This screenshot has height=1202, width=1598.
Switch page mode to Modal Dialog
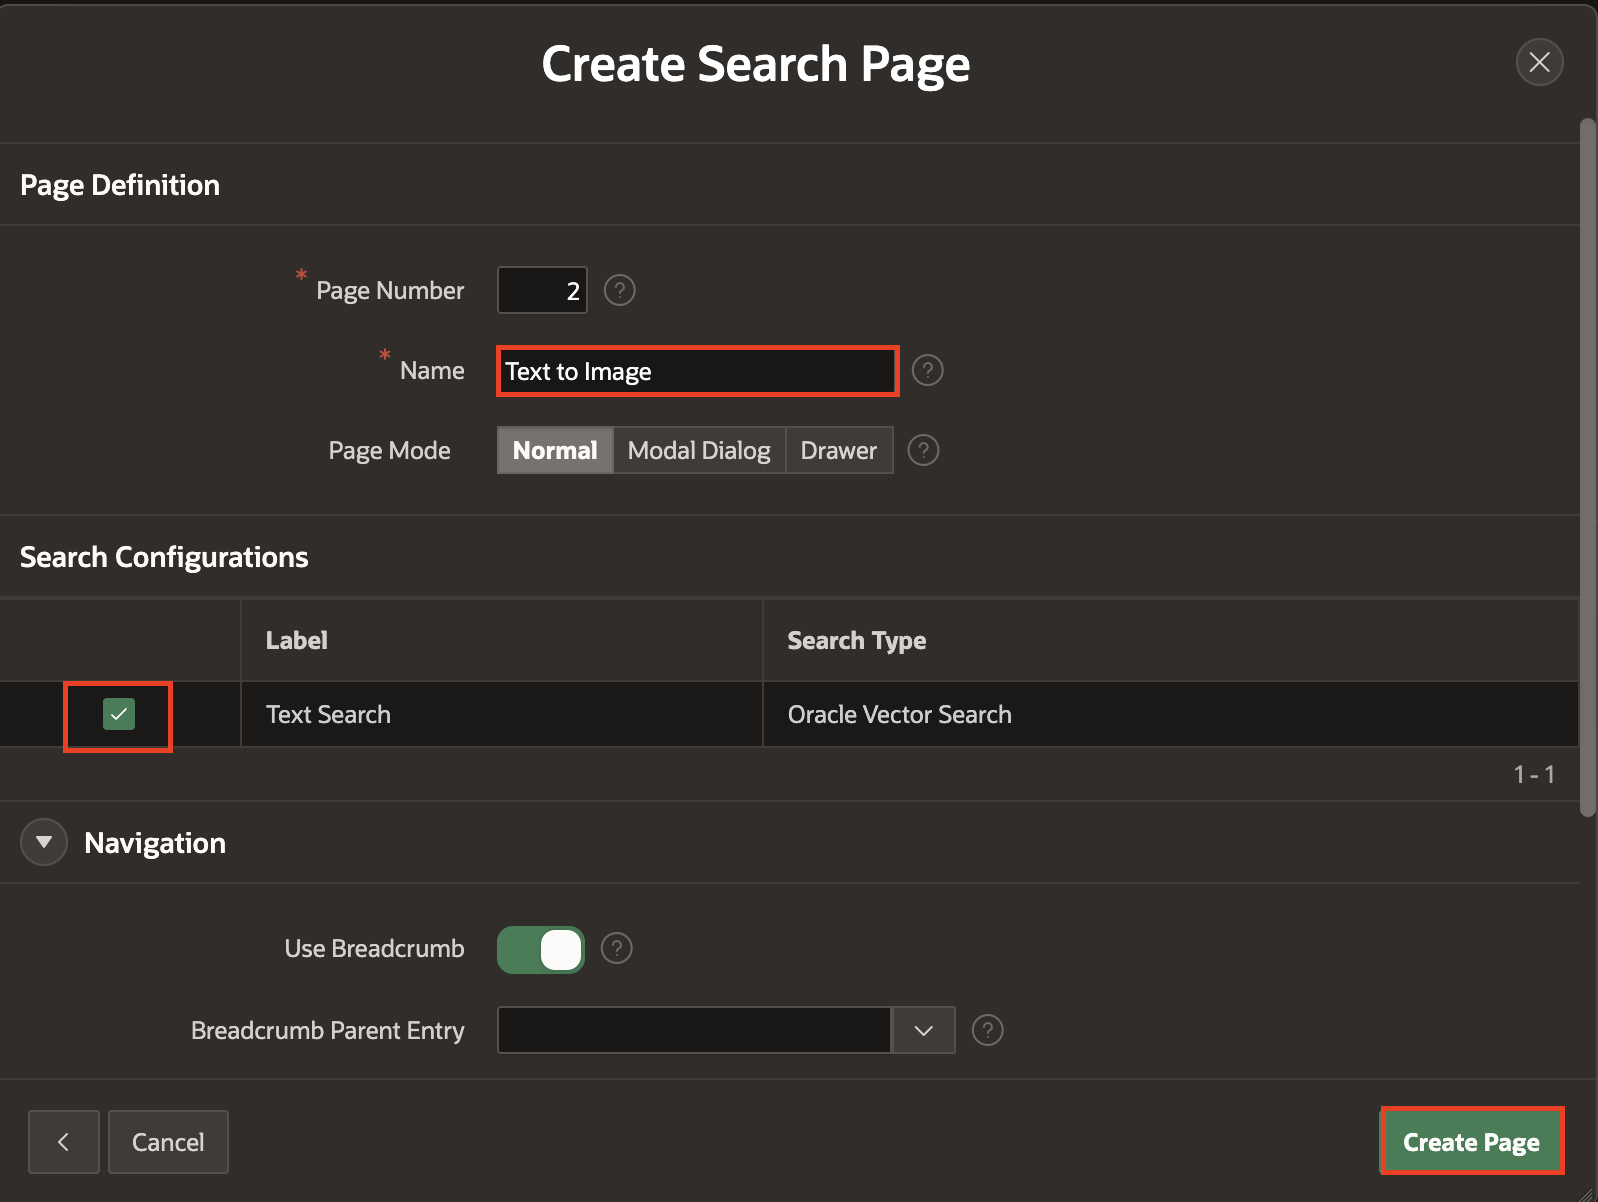(x=699, y=451)
